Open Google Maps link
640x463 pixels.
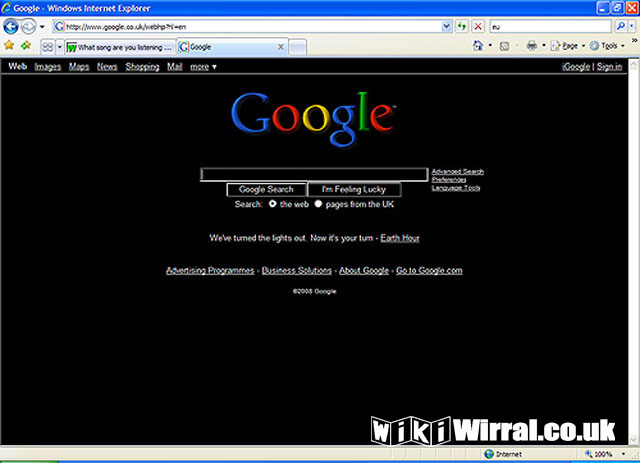(79, 67)
